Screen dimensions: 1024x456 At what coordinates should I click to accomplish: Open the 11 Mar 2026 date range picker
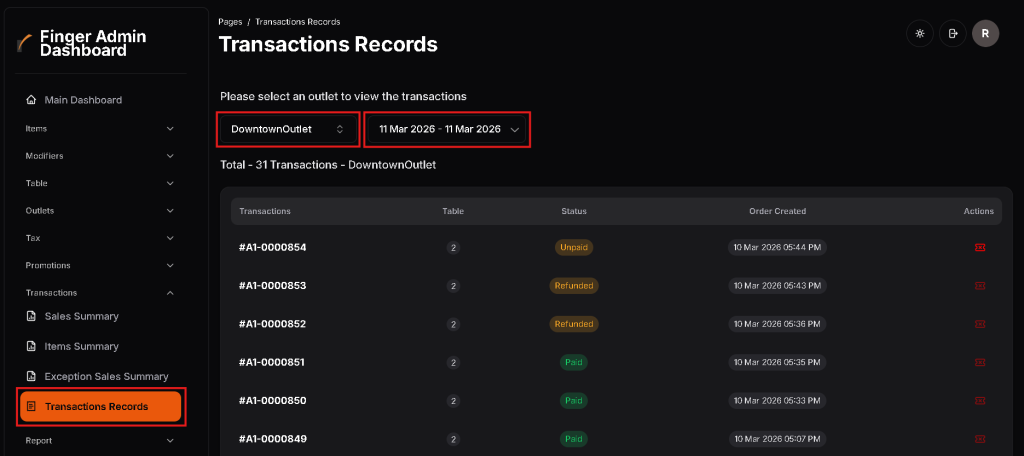(448, 129)
